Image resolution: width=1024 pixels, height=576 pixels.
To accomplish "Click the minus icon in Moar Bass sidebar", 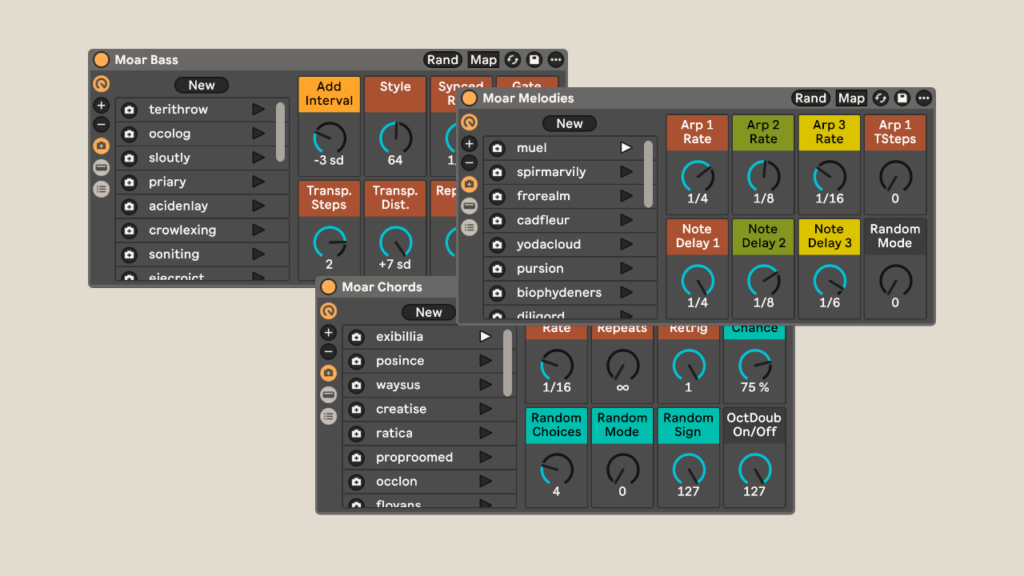I will point(101,125).
